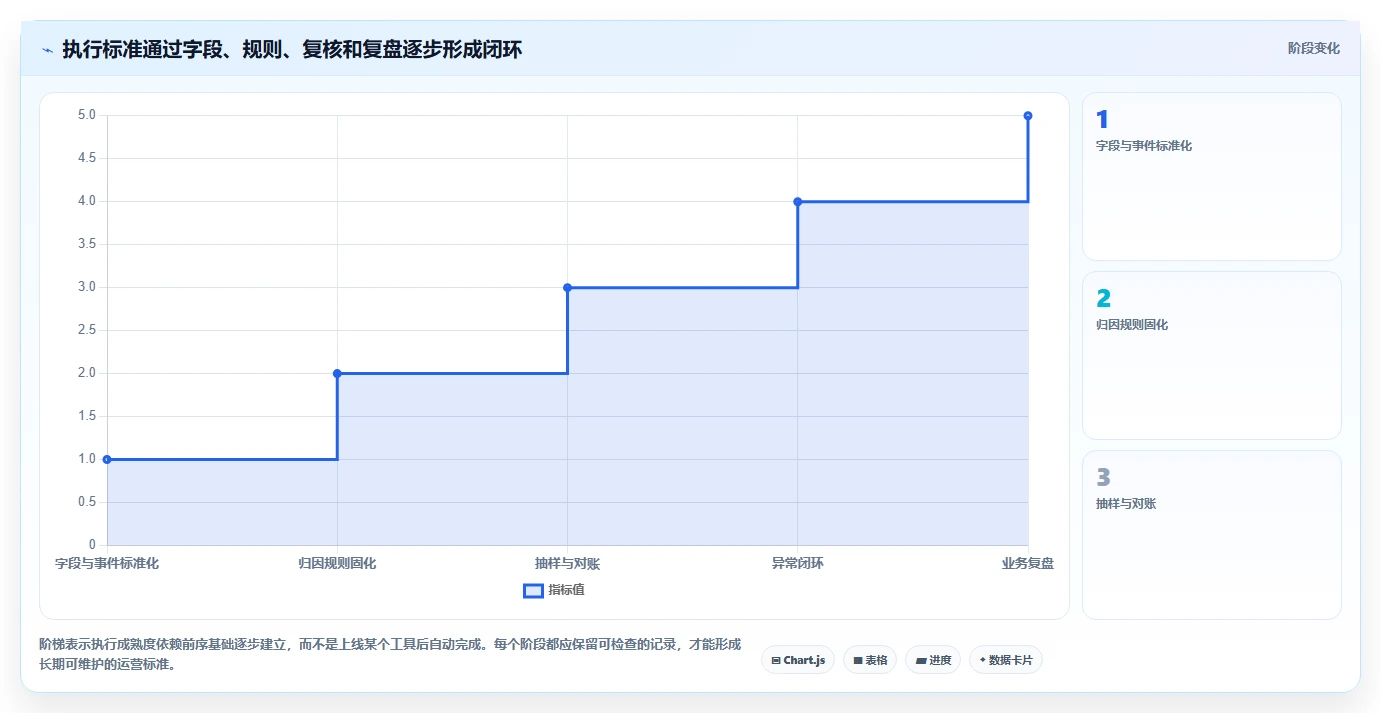
Task: Toggle the 指标值 legend entry
Action: pos(554,590)
